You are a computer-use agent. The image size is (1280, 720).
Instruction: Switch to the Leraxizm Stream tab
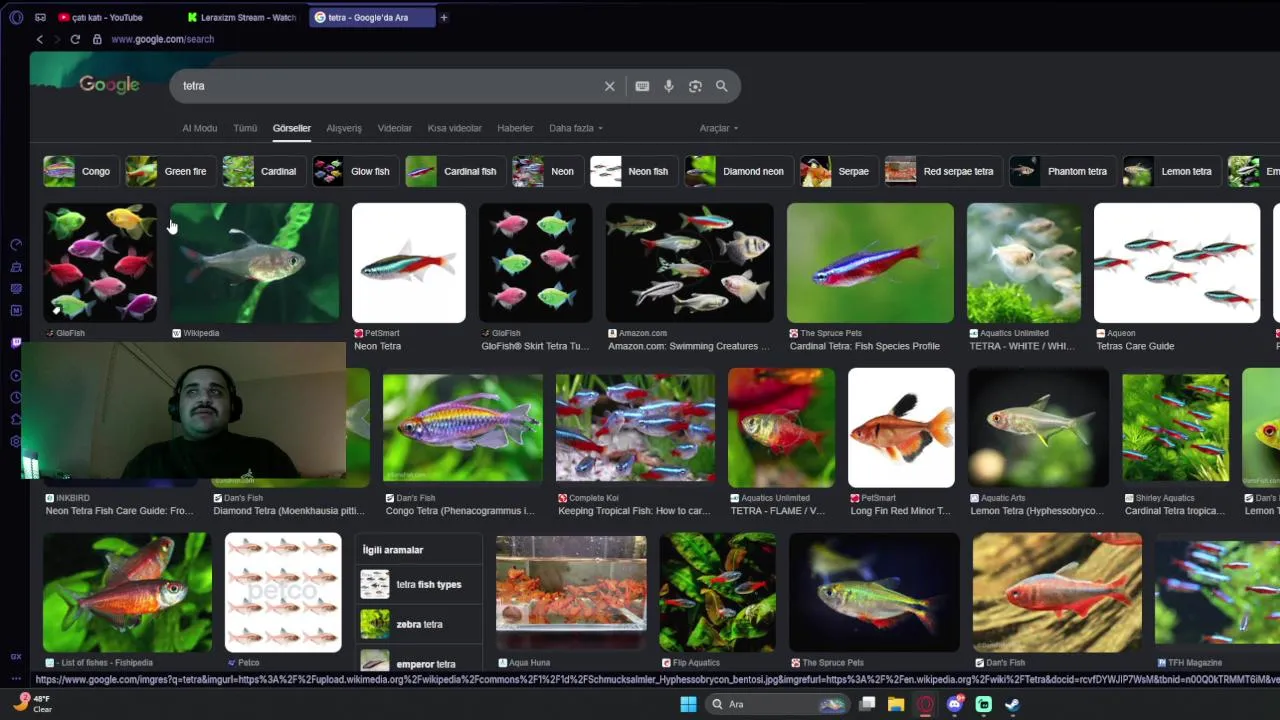[x=241, y=17]
